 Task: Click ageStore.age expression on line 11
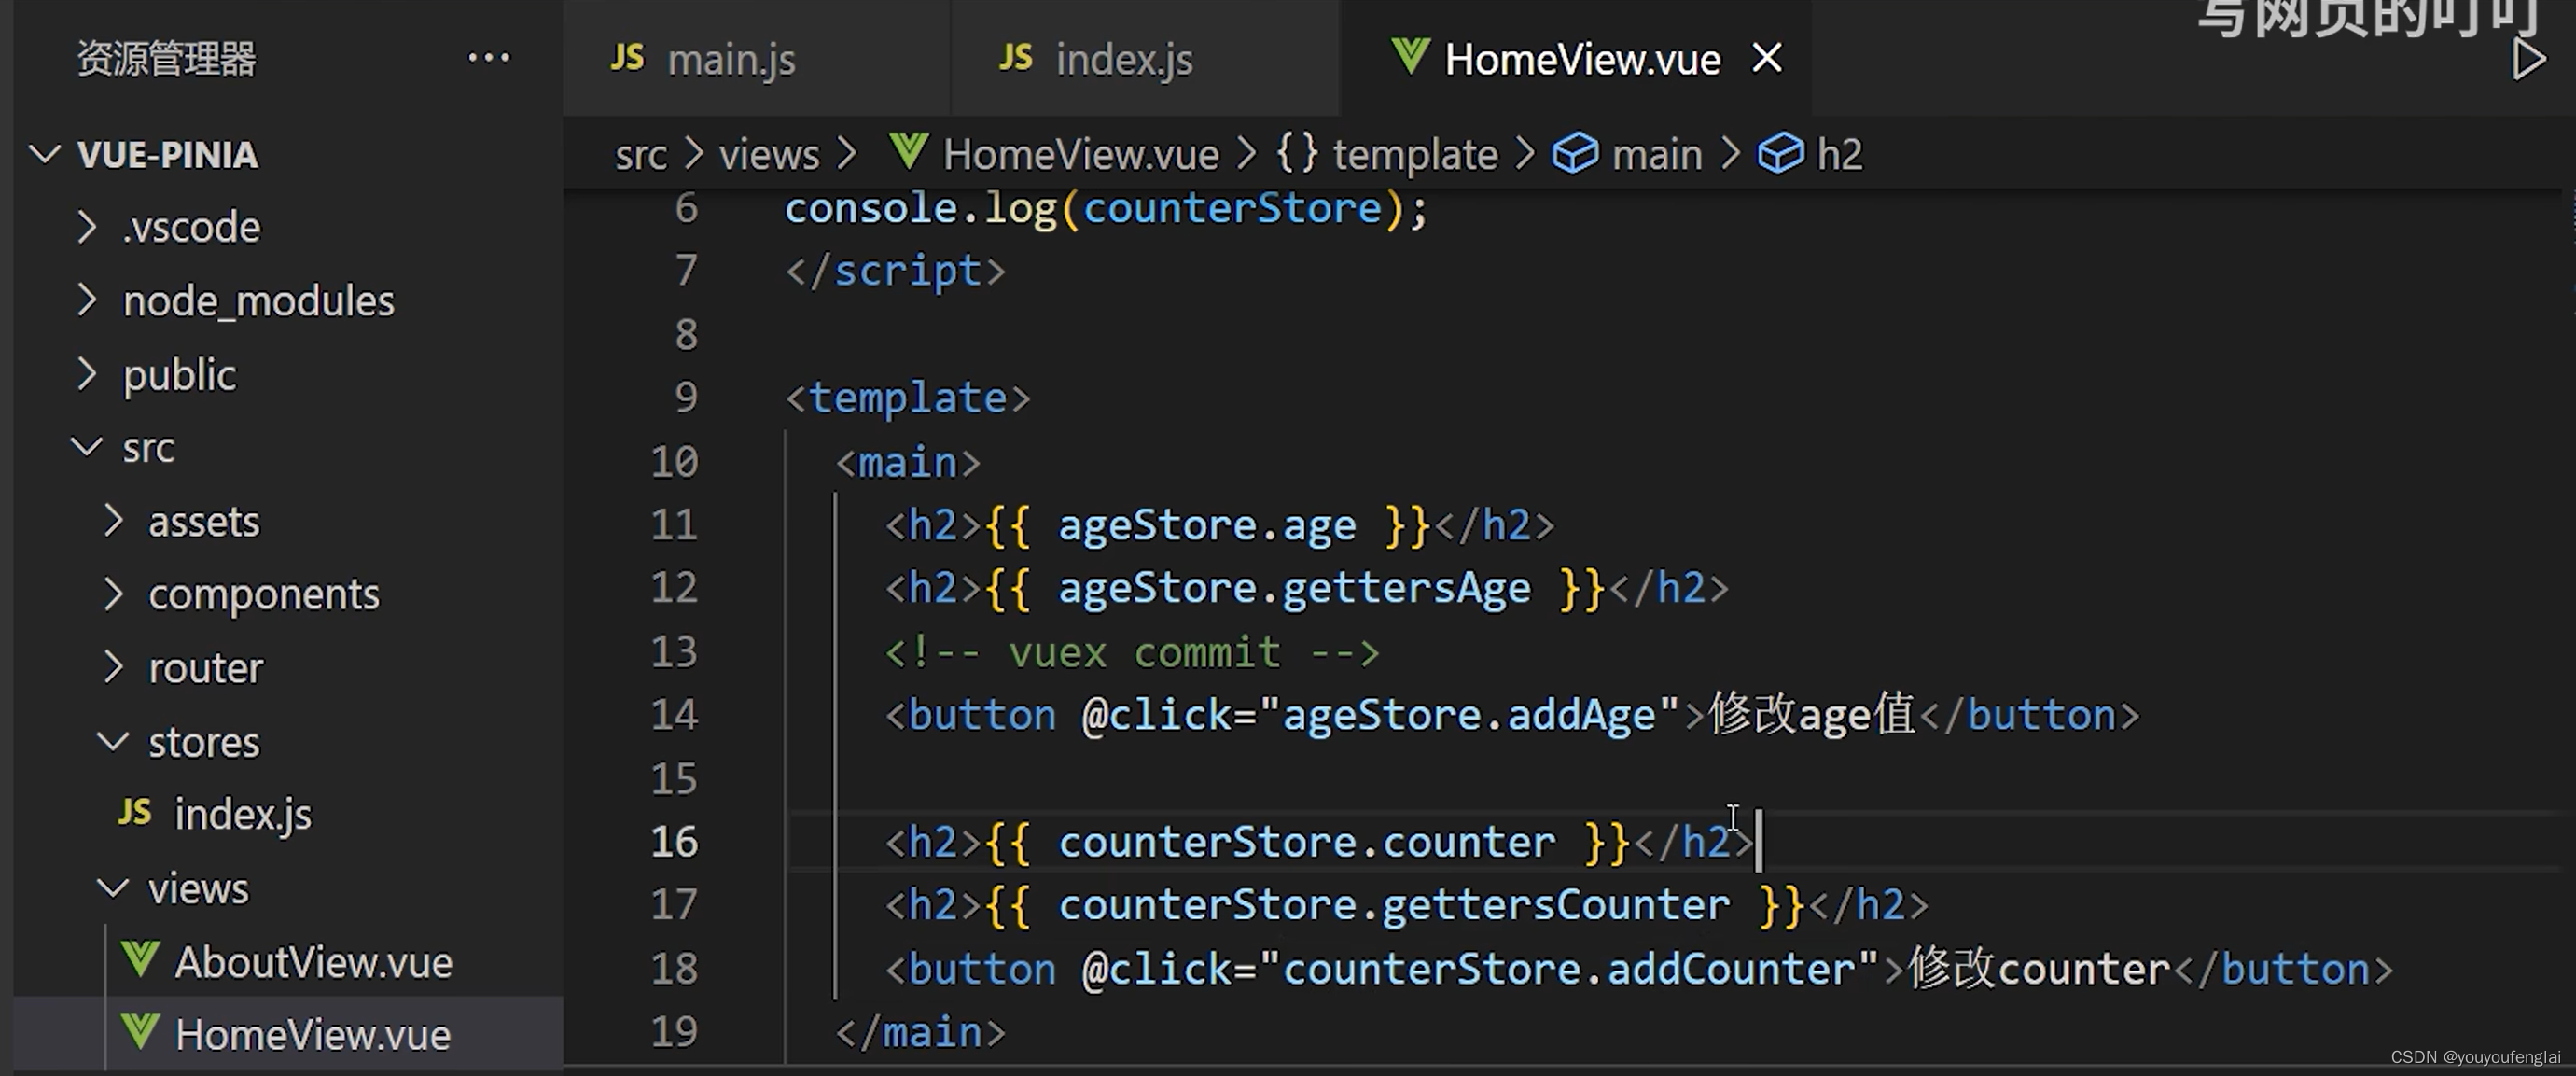click(x=1207, y=525)
